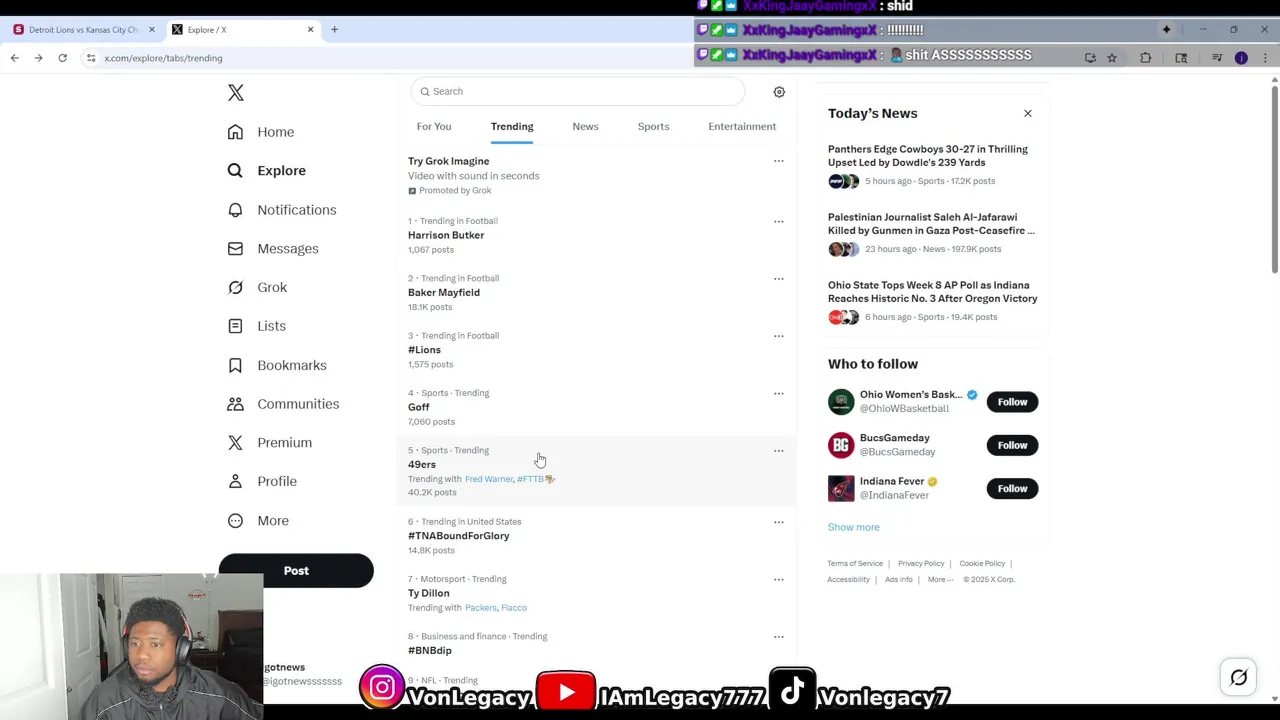This screenshot has height=720, width=1280.
Task: Open the Baker Mayfield trend
Action: pos(596,293)
